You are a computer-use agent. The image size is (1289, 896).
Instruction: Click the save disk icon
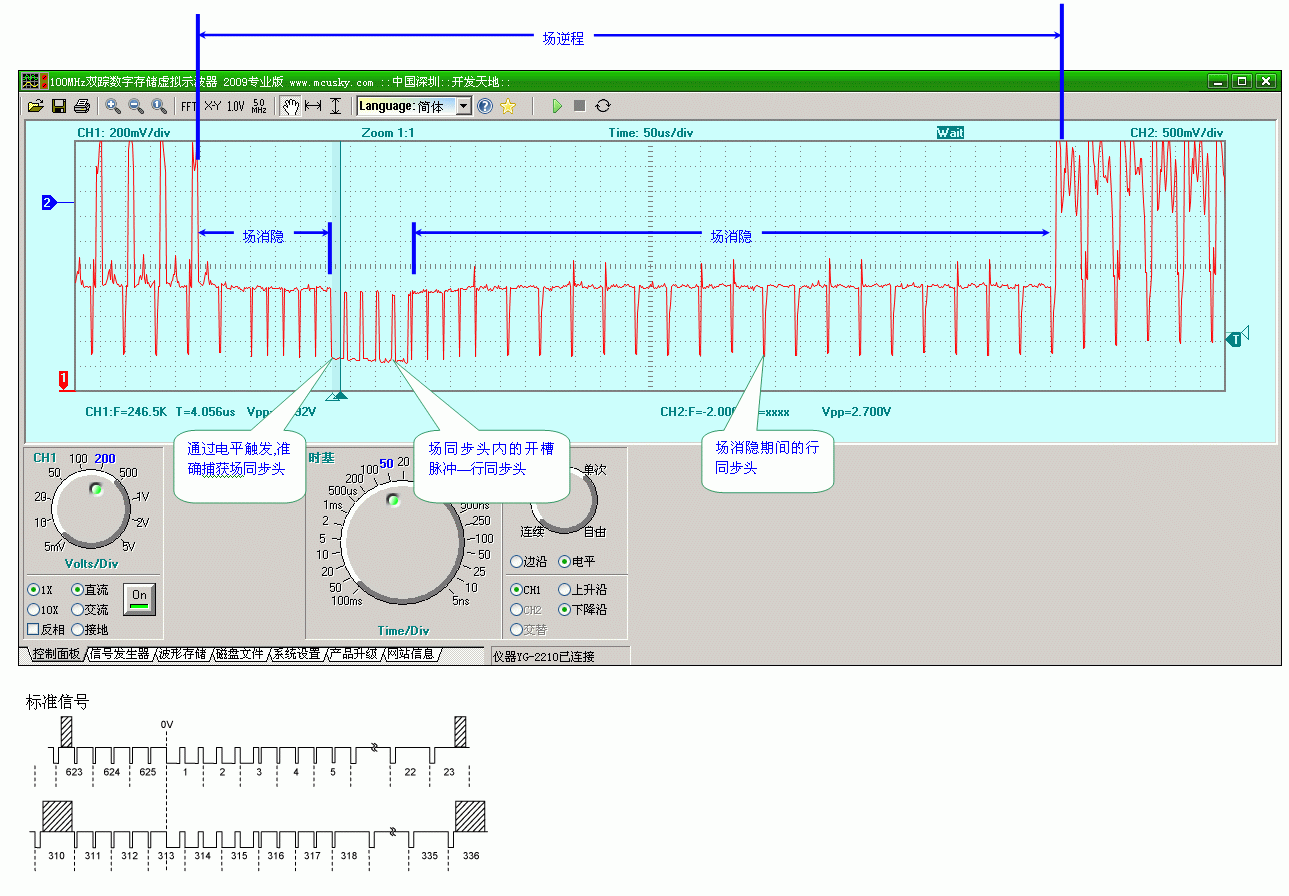click(x=59, y=106)
